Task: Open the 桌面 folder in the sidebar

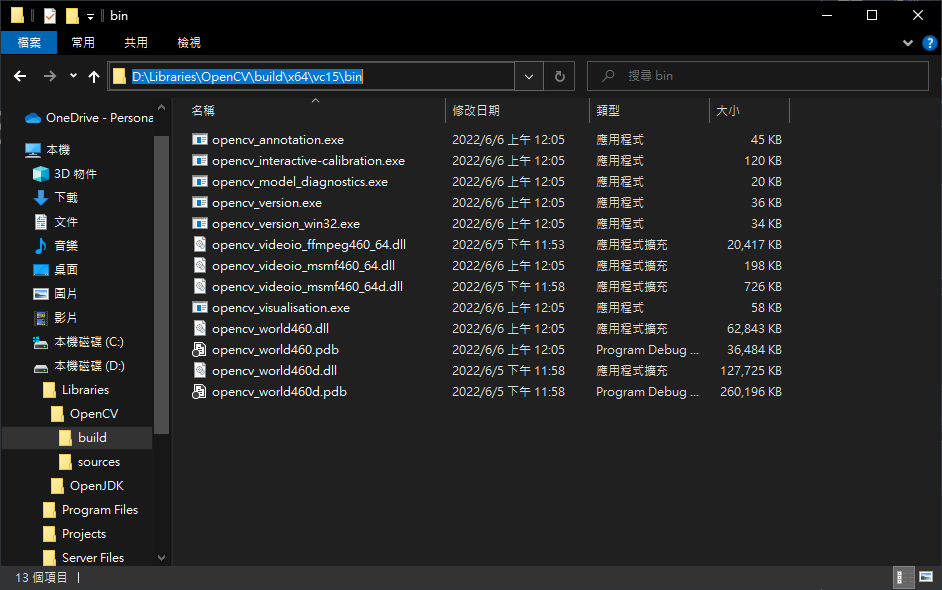Action: click(55, 270)
